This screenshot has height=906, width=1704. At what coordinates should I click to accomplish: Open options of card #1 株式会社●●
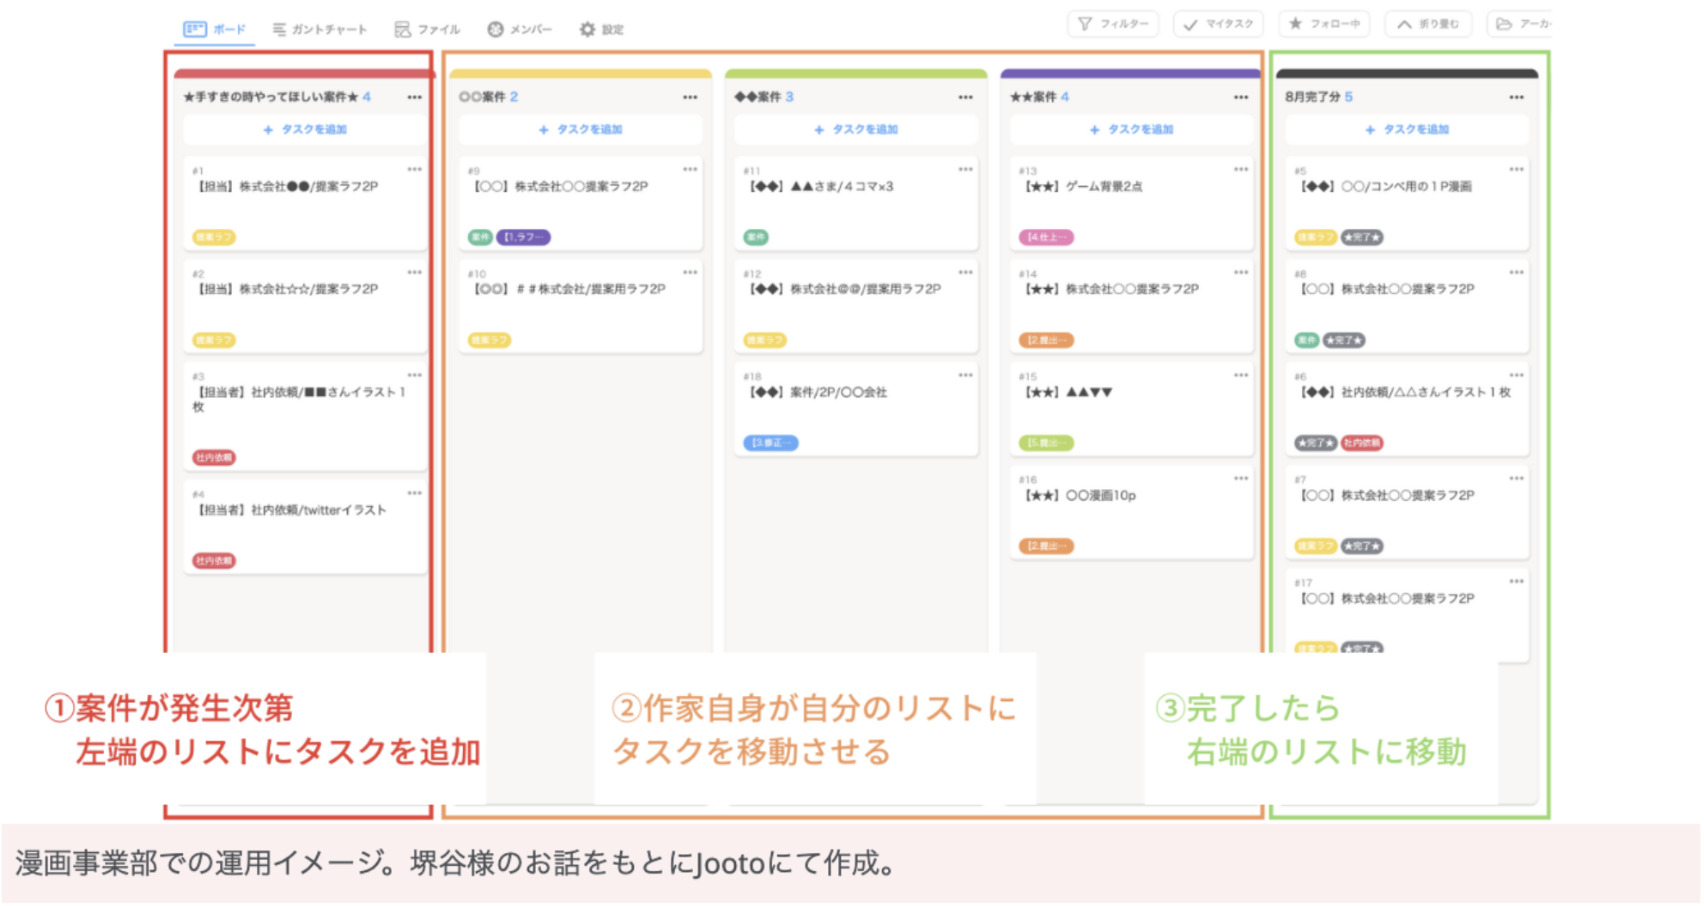click(x=414, y=169)
